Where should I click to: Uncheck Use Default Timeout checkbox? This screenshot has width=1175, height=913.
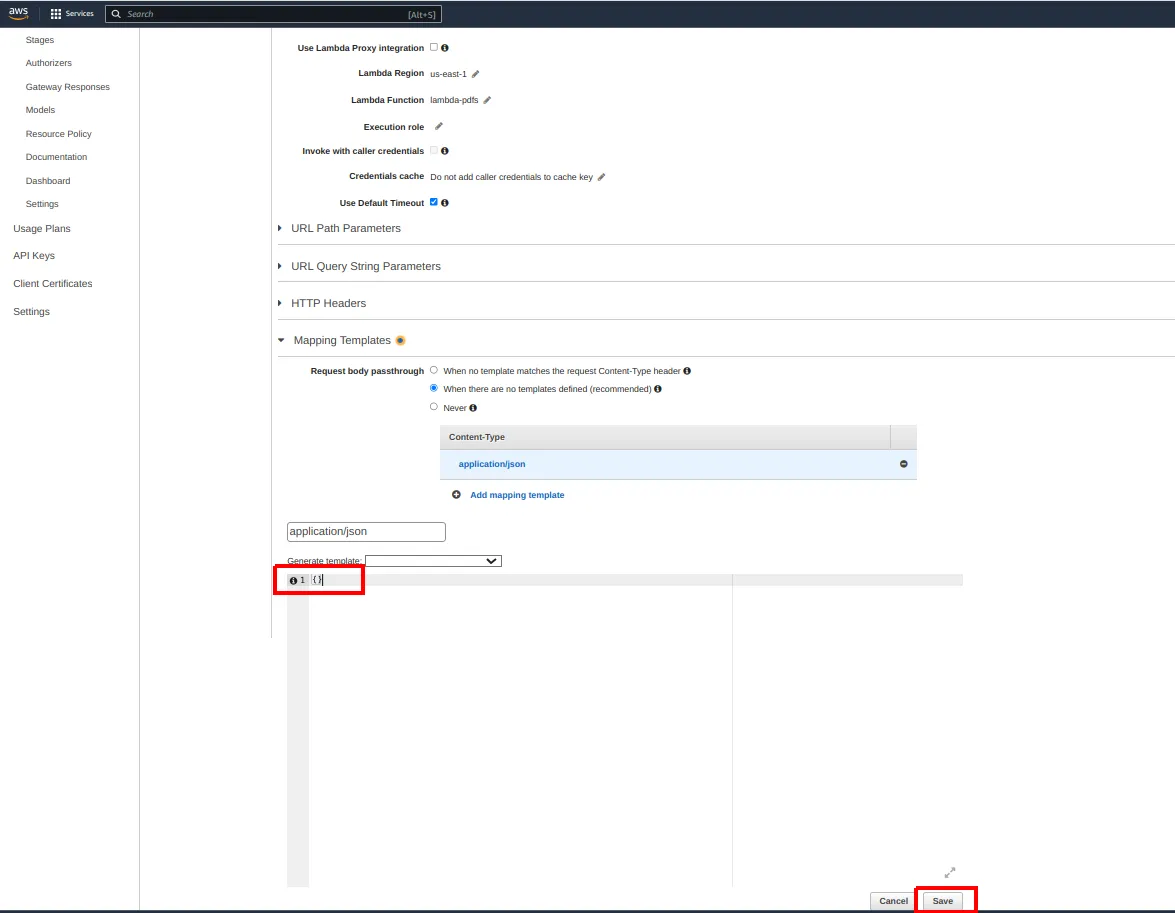[x=434, y=202]
